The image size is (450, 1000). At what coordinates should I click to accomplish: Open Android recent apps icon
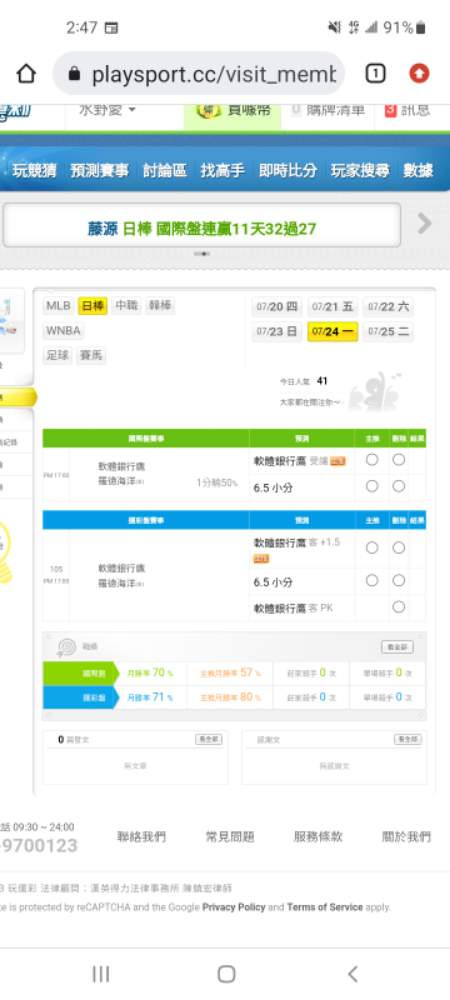pos(101,974)
